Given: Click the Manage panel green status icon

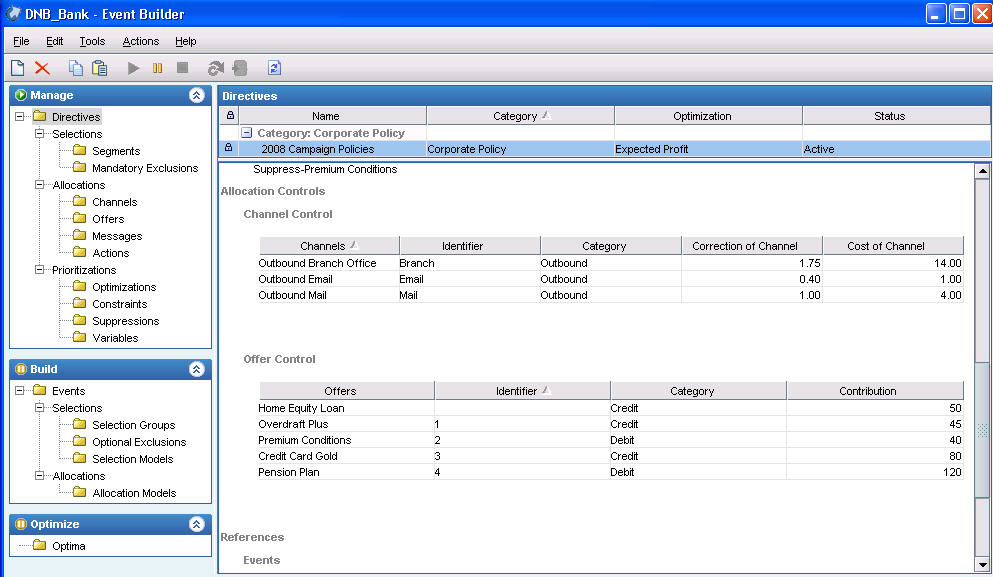Looking at the screenshot, I should click(x=21, y=95).
